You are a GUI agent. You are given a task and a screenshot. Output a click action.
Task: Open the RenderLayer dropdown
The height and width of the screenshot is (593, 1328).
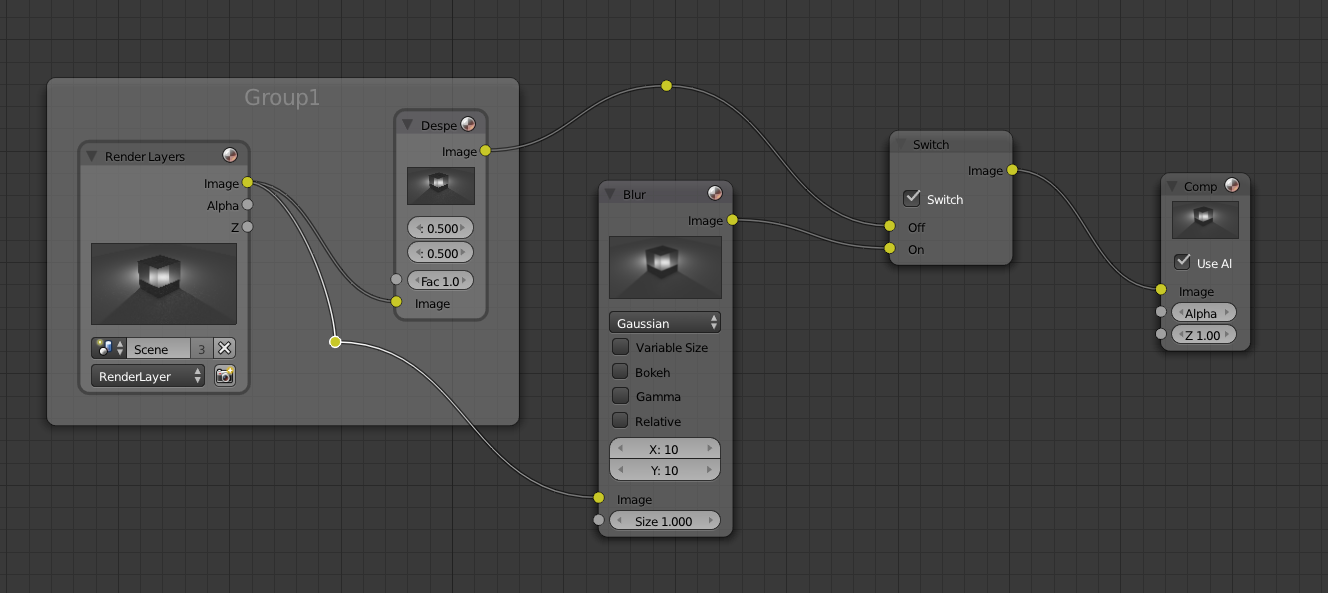(x=148, y=376)
